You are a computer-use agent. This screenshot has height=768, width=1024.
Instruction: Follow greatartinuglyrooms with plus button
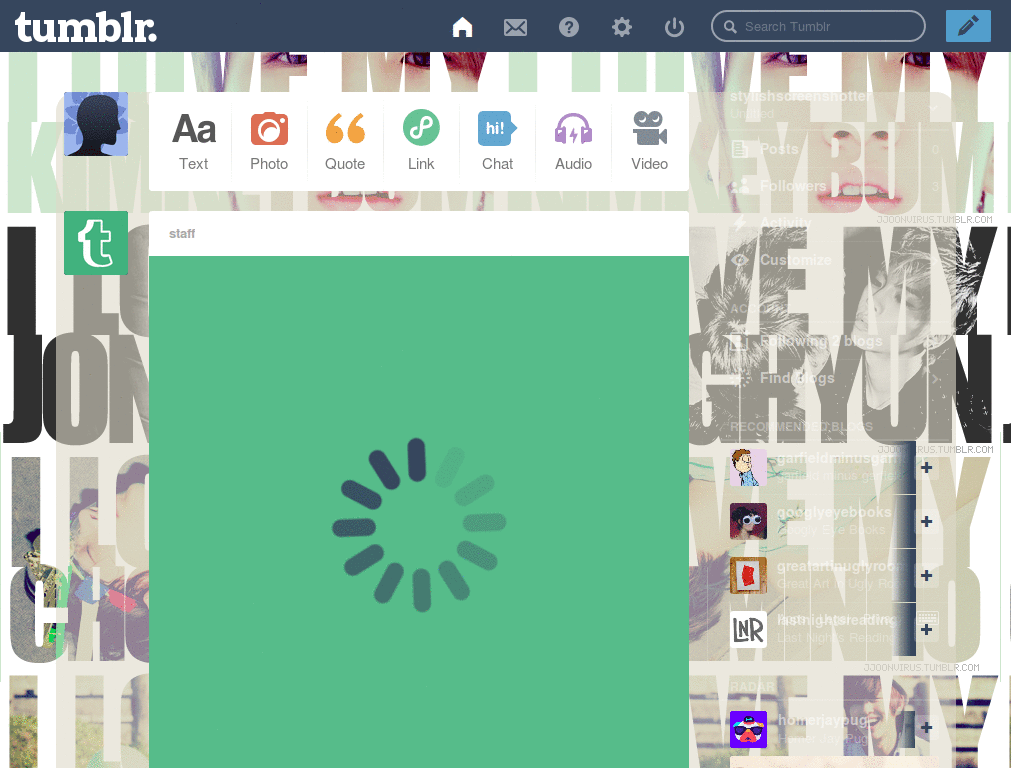click(x=926, y=575)
